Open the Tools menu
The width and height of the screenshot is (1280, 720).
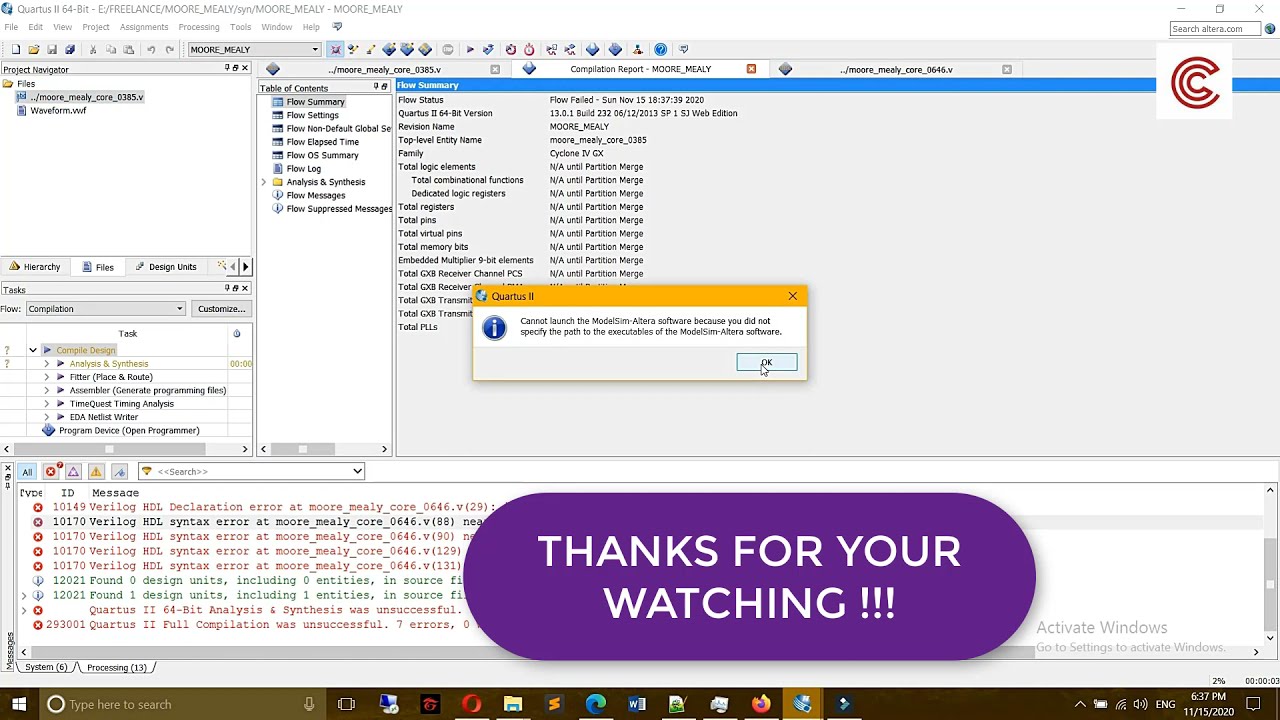pyautogui.click(x=240, y=27)
